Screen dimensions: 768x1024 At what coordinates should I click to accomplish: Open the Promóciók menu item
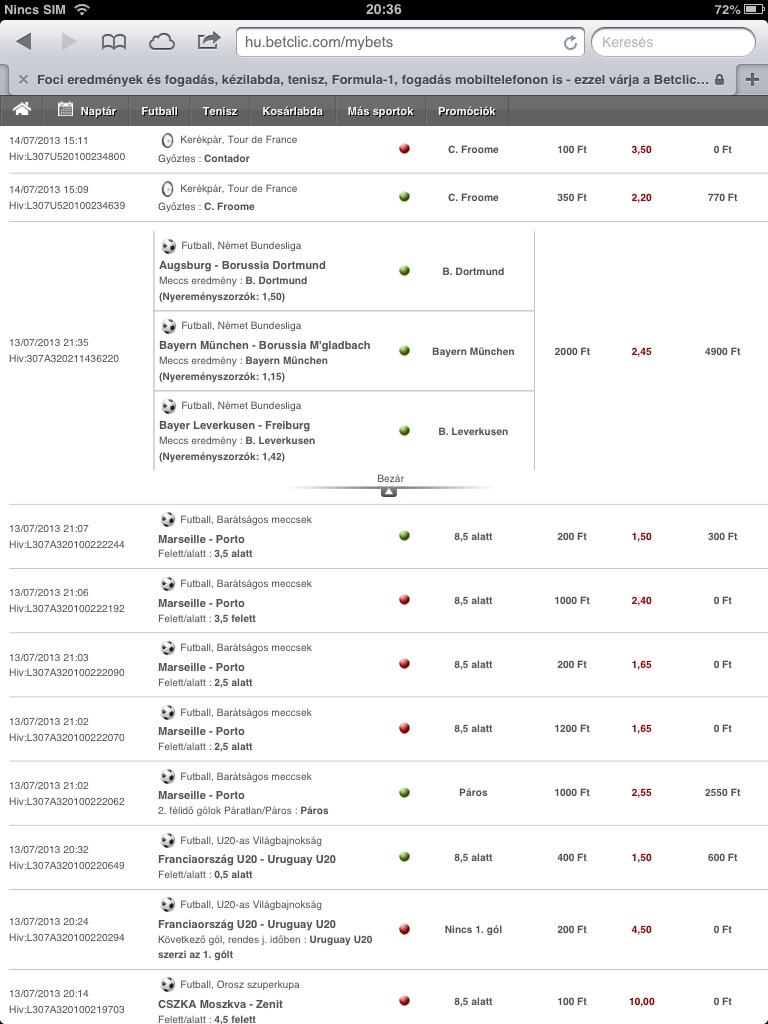tap(466, 111)
